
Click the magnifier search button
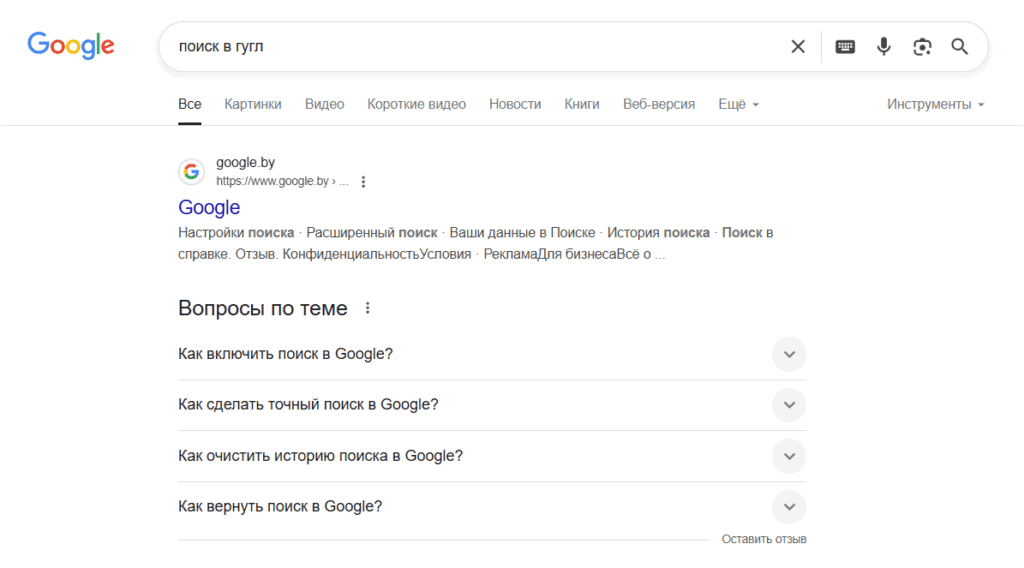click(959, 46)
